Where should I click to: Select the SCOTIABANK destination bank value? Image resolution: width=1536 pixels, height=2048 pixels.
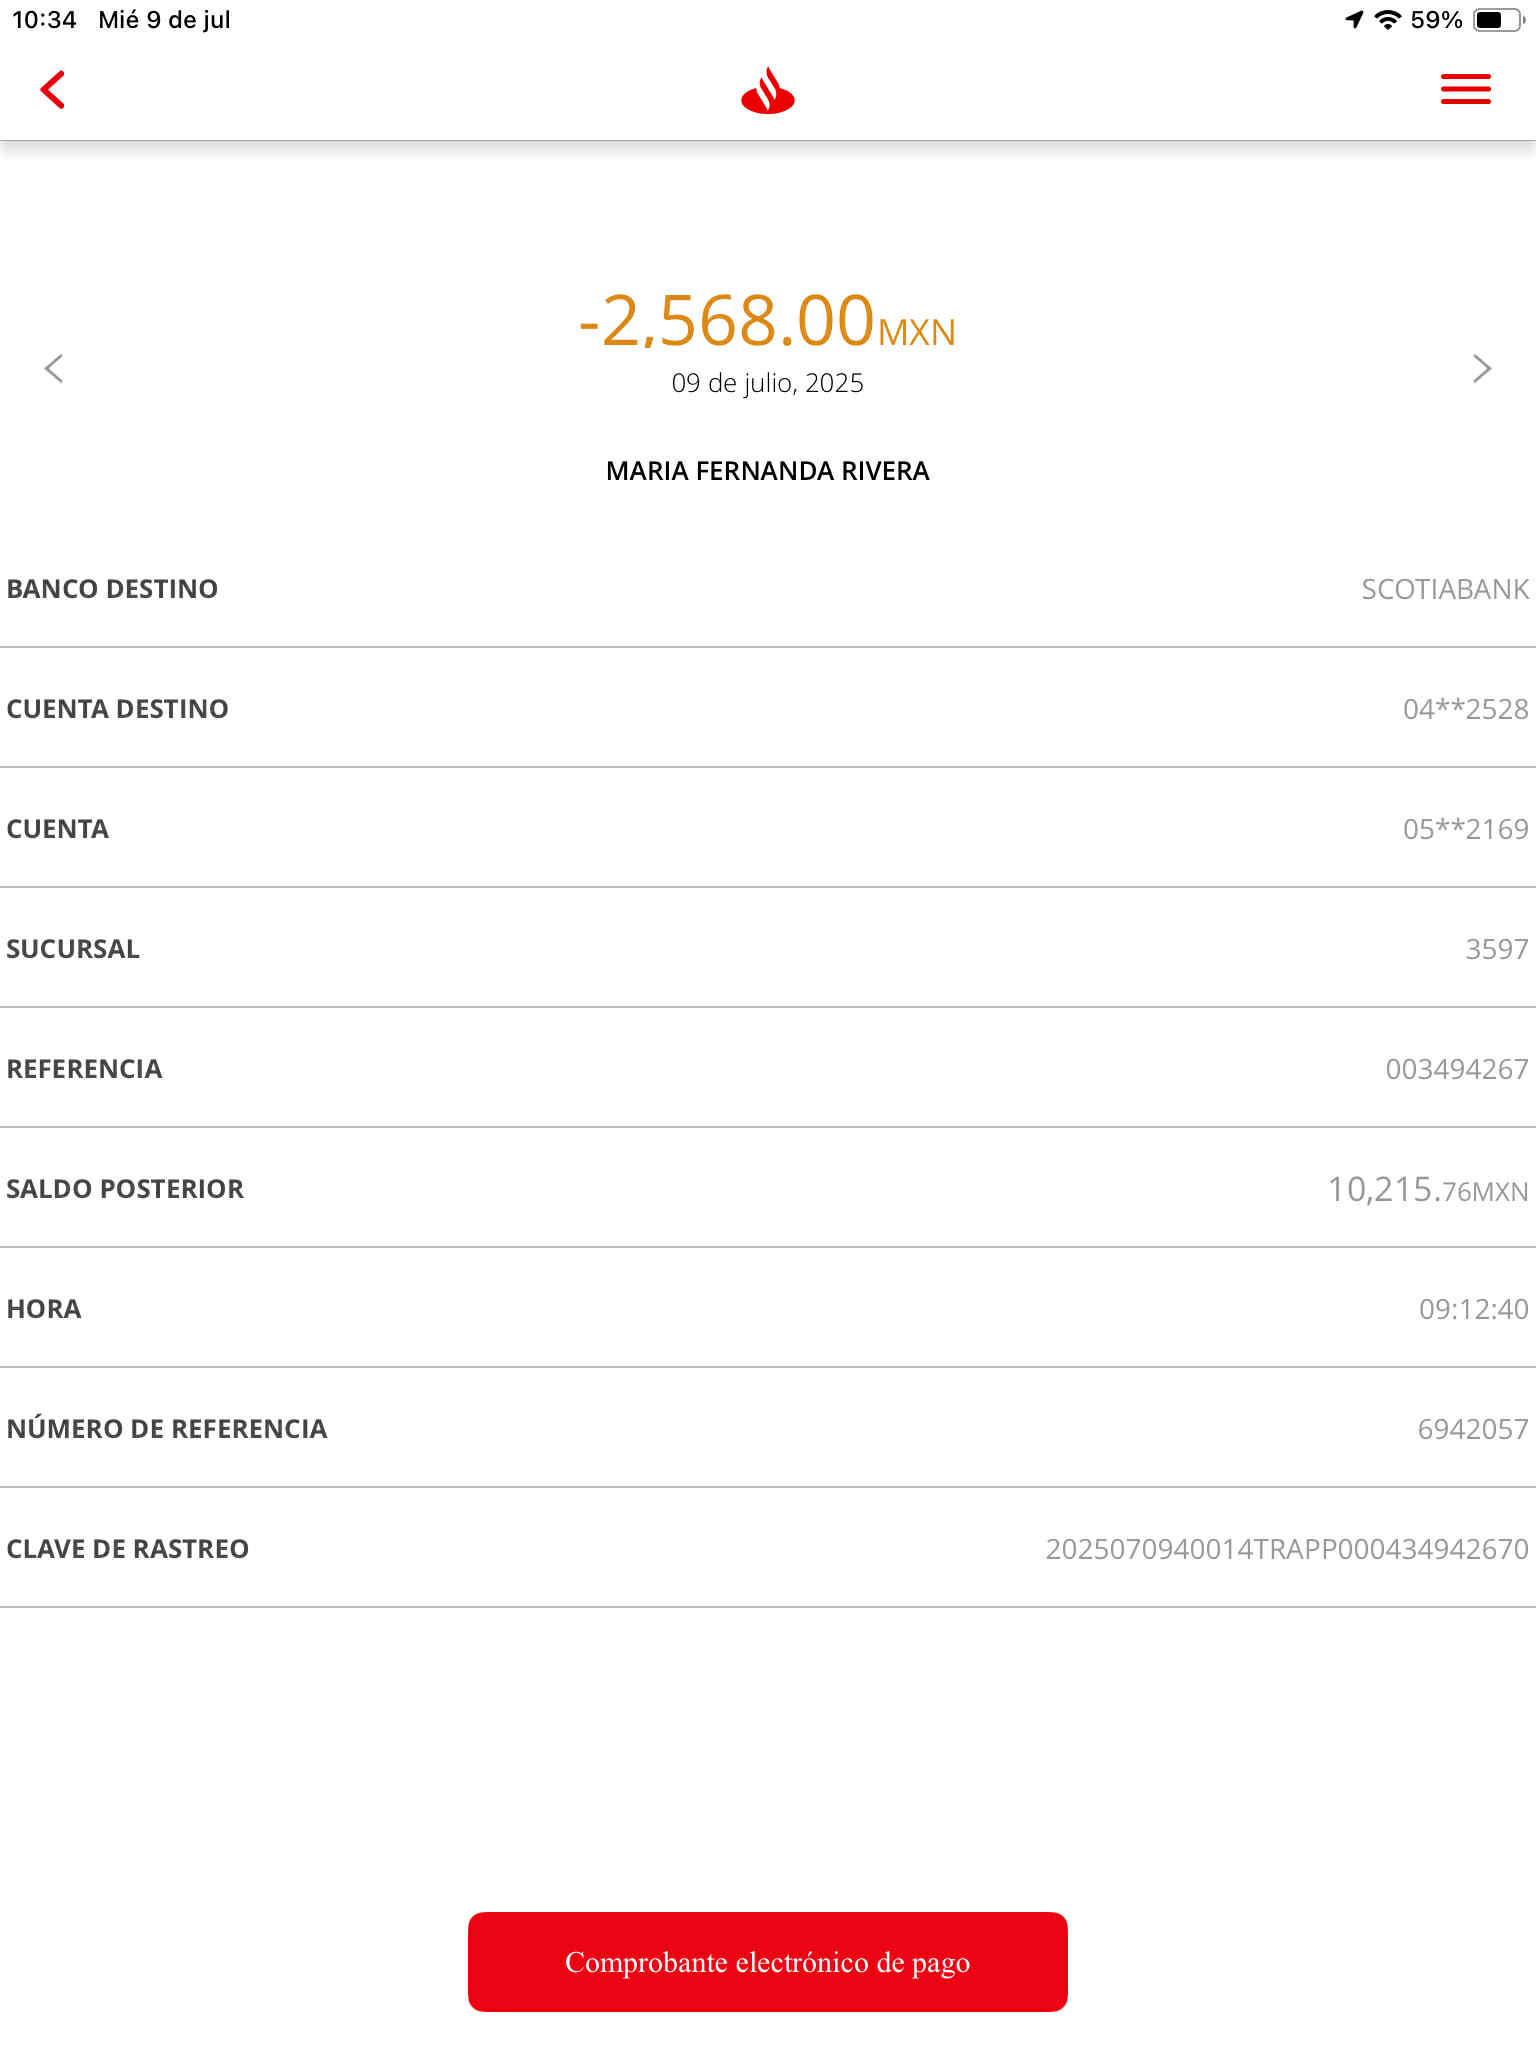pos(1445,589)
